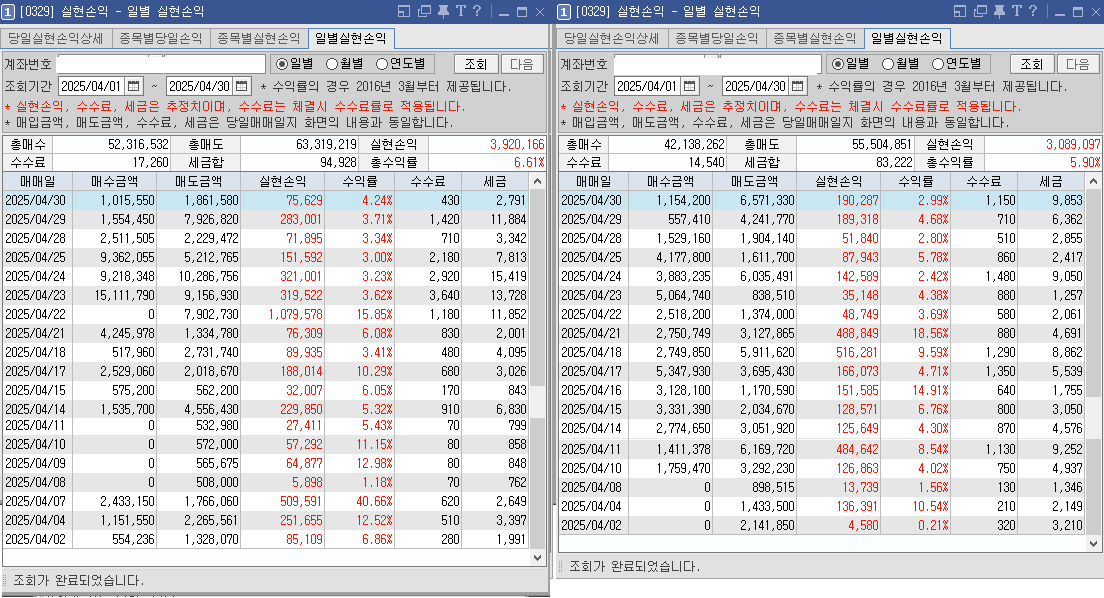Click the font size T icon in right window

1017,11
